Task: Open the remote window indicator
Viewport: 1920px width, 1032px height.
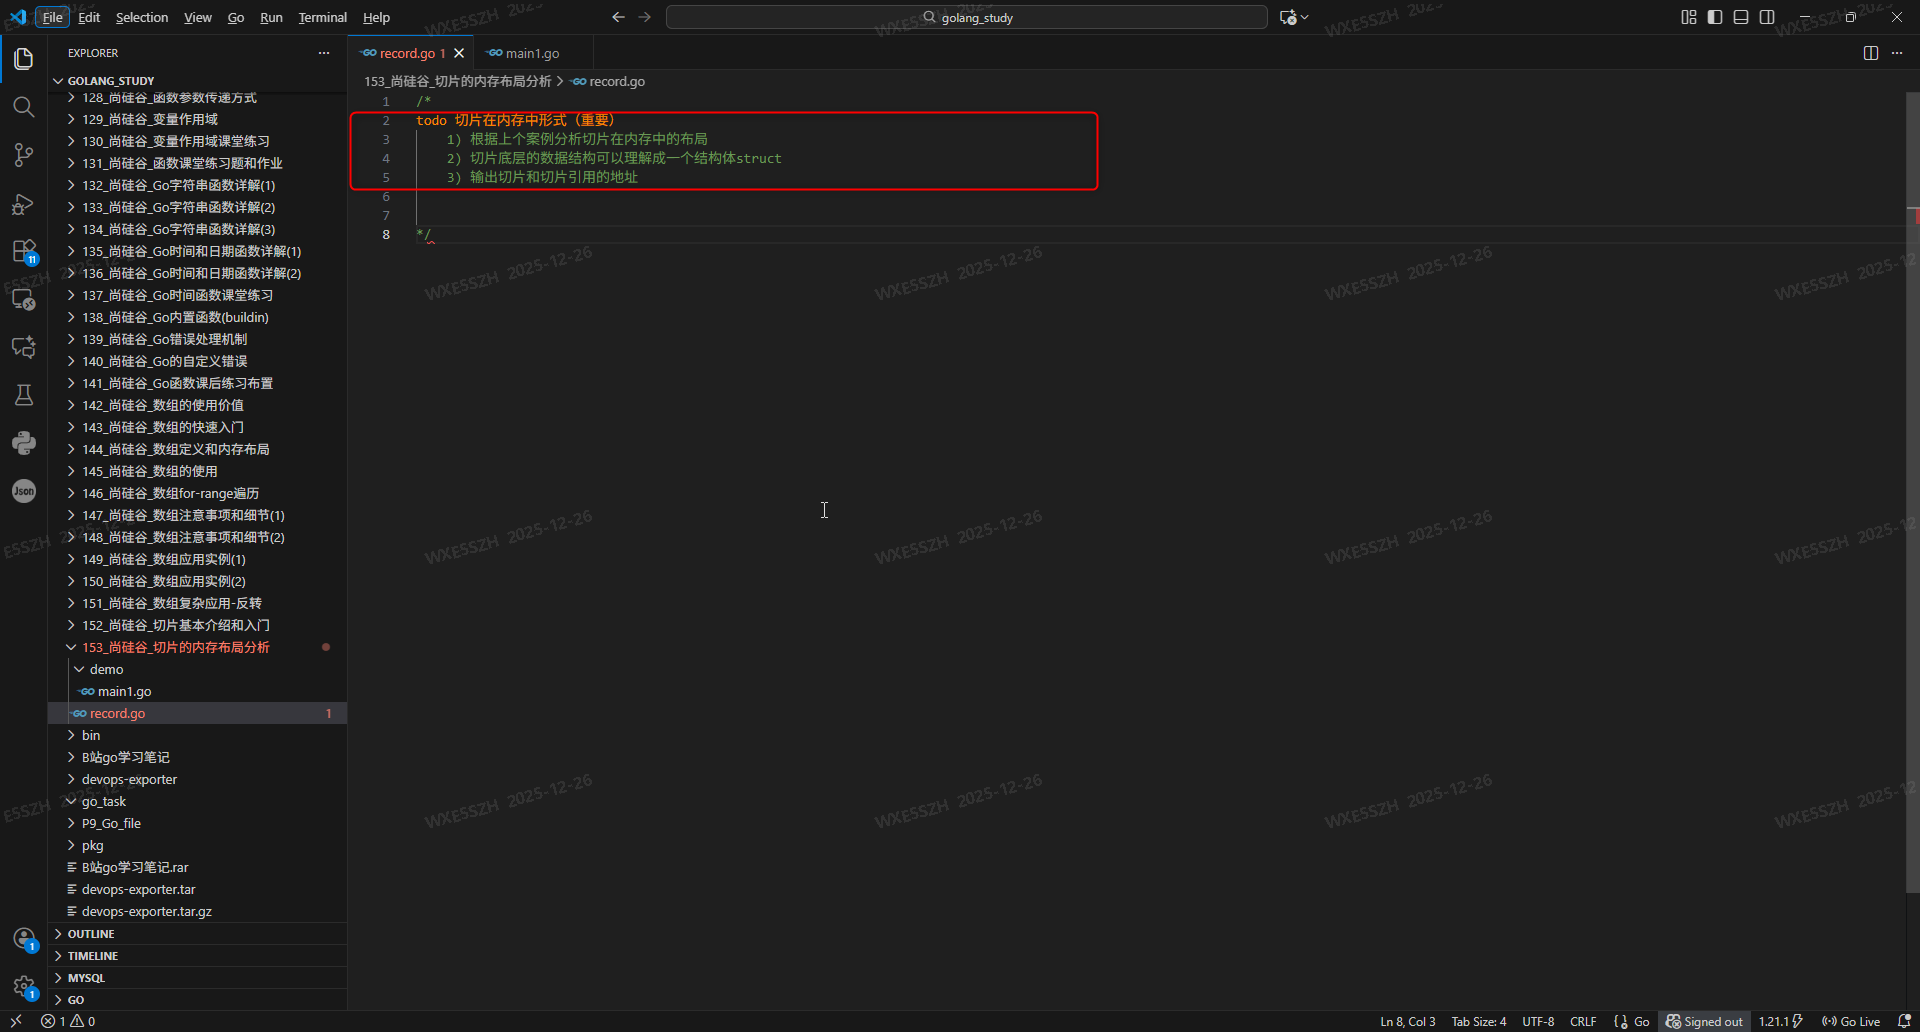Action: point(16,1021)
